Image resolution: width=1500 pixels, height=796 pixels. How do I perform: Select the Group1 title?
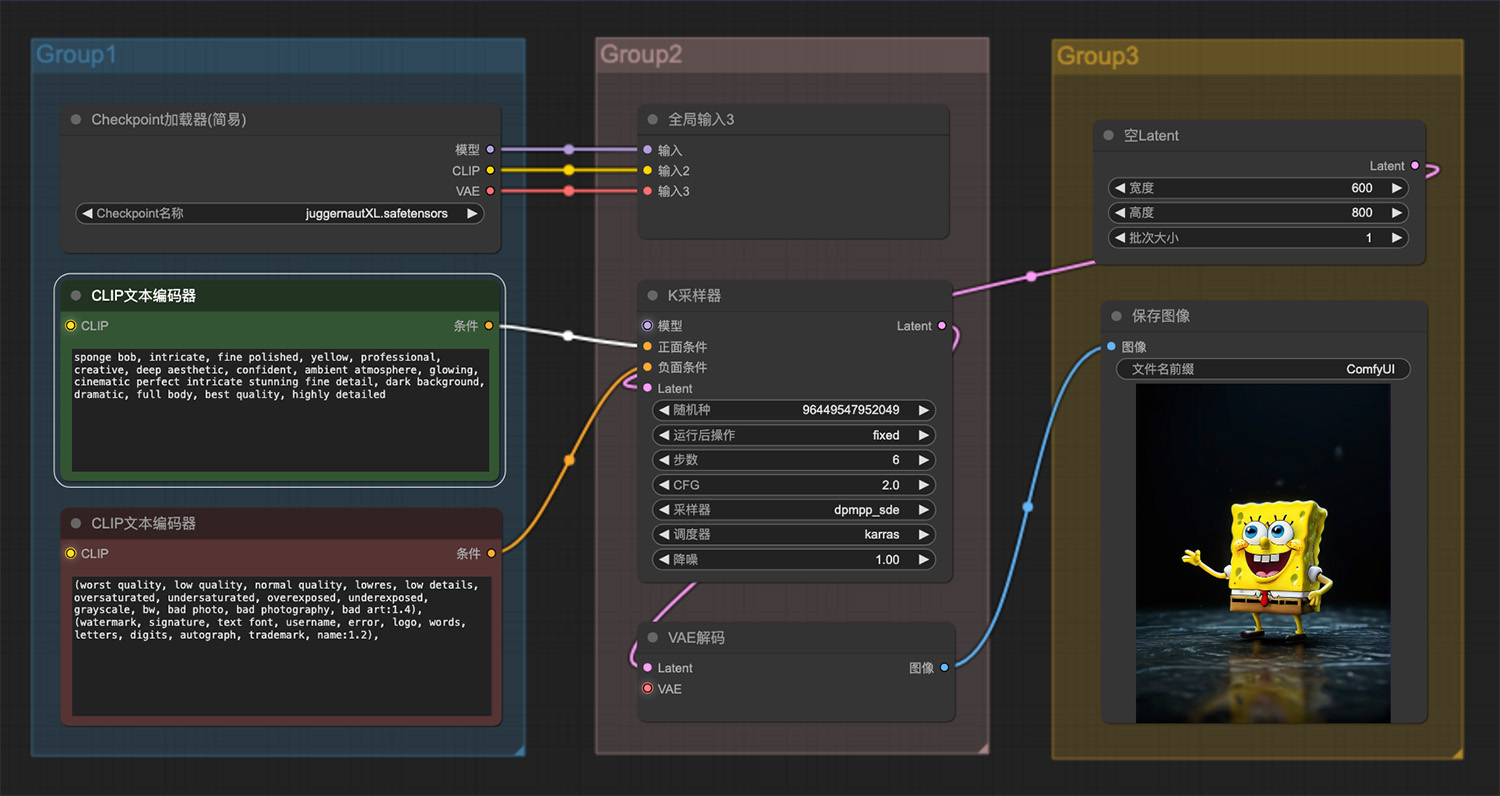[76, 55]
